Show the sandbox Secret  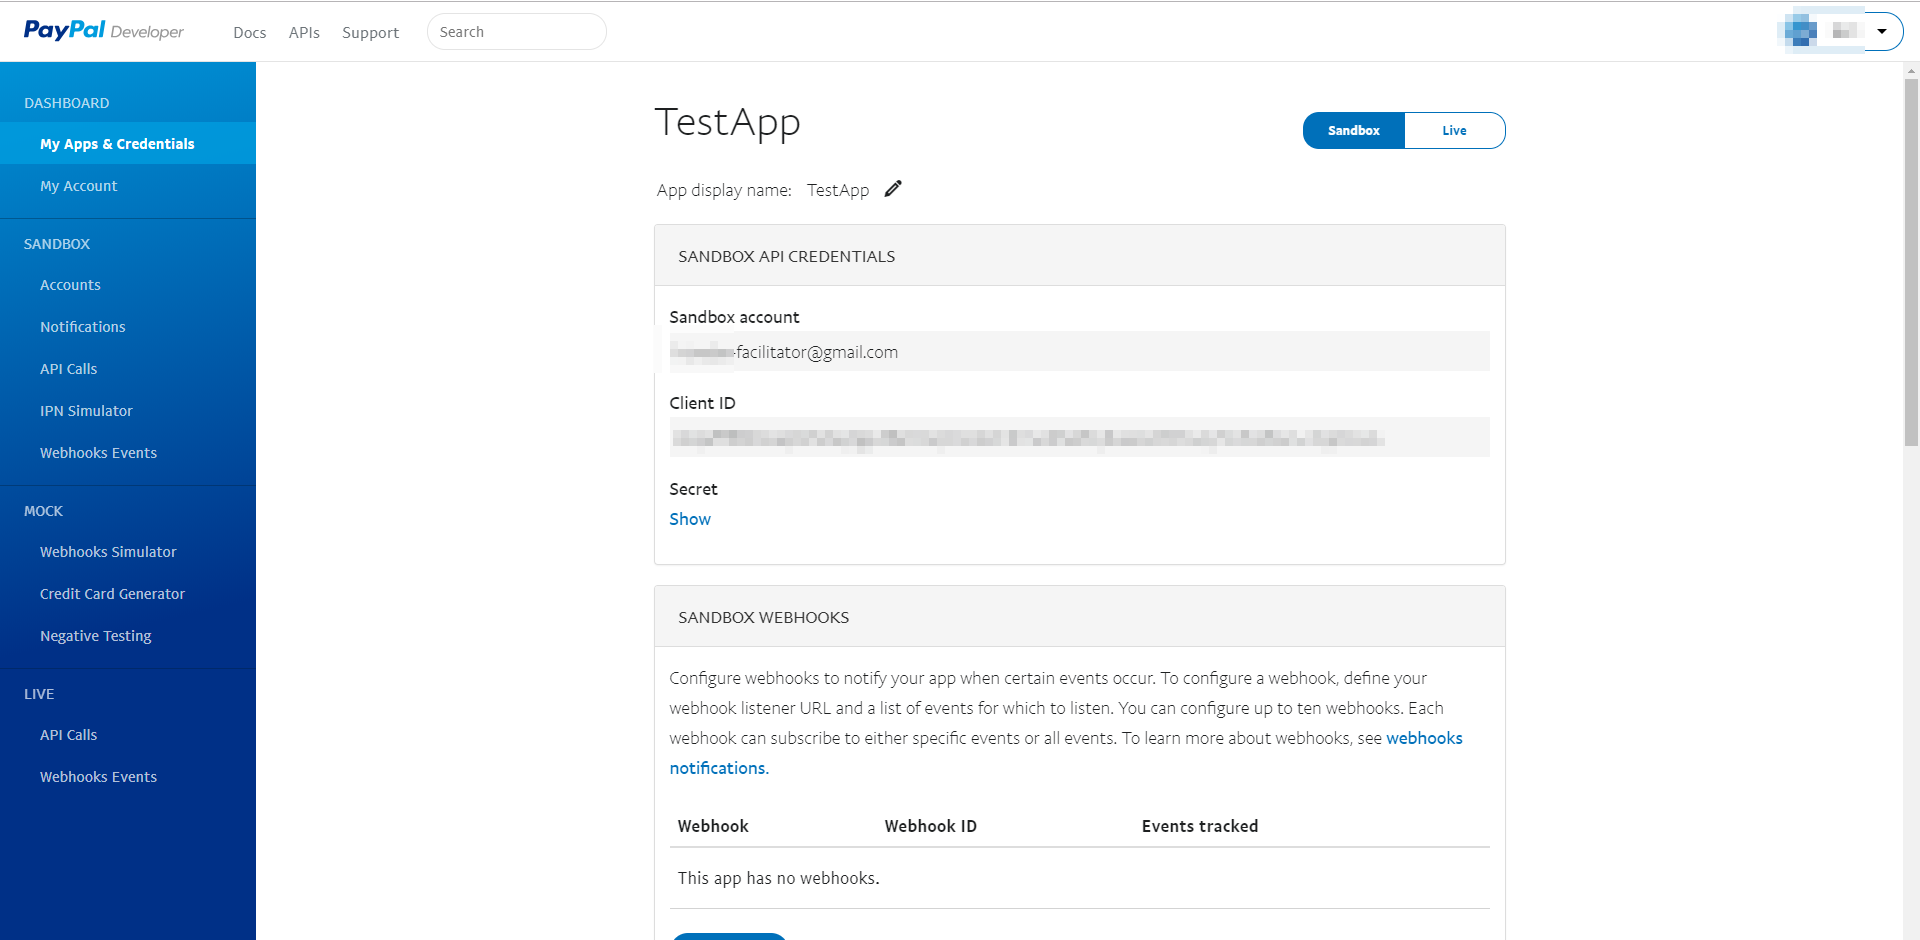pyautogui.click(x=690, y=519)
